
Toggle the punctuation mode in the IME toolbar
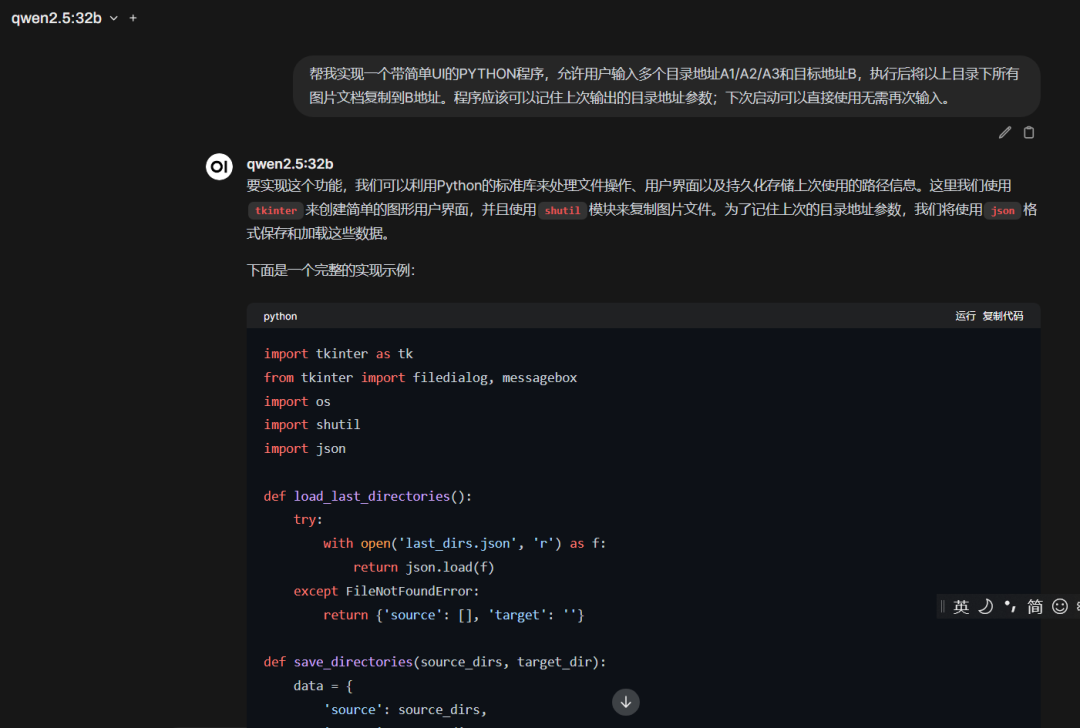(1010, 606)
